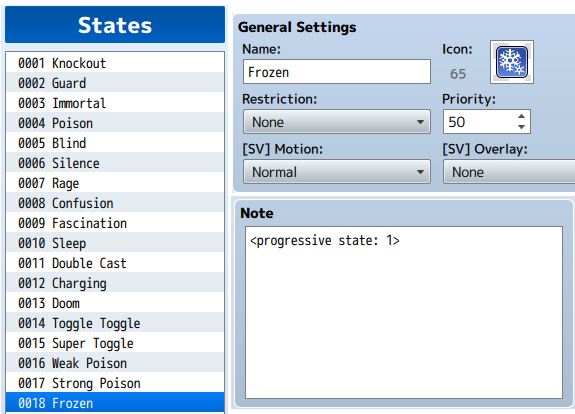This screenshot has height=414, width=575.
Task: Expand the Restriction dropdown
Action: [x=337, y=122]
